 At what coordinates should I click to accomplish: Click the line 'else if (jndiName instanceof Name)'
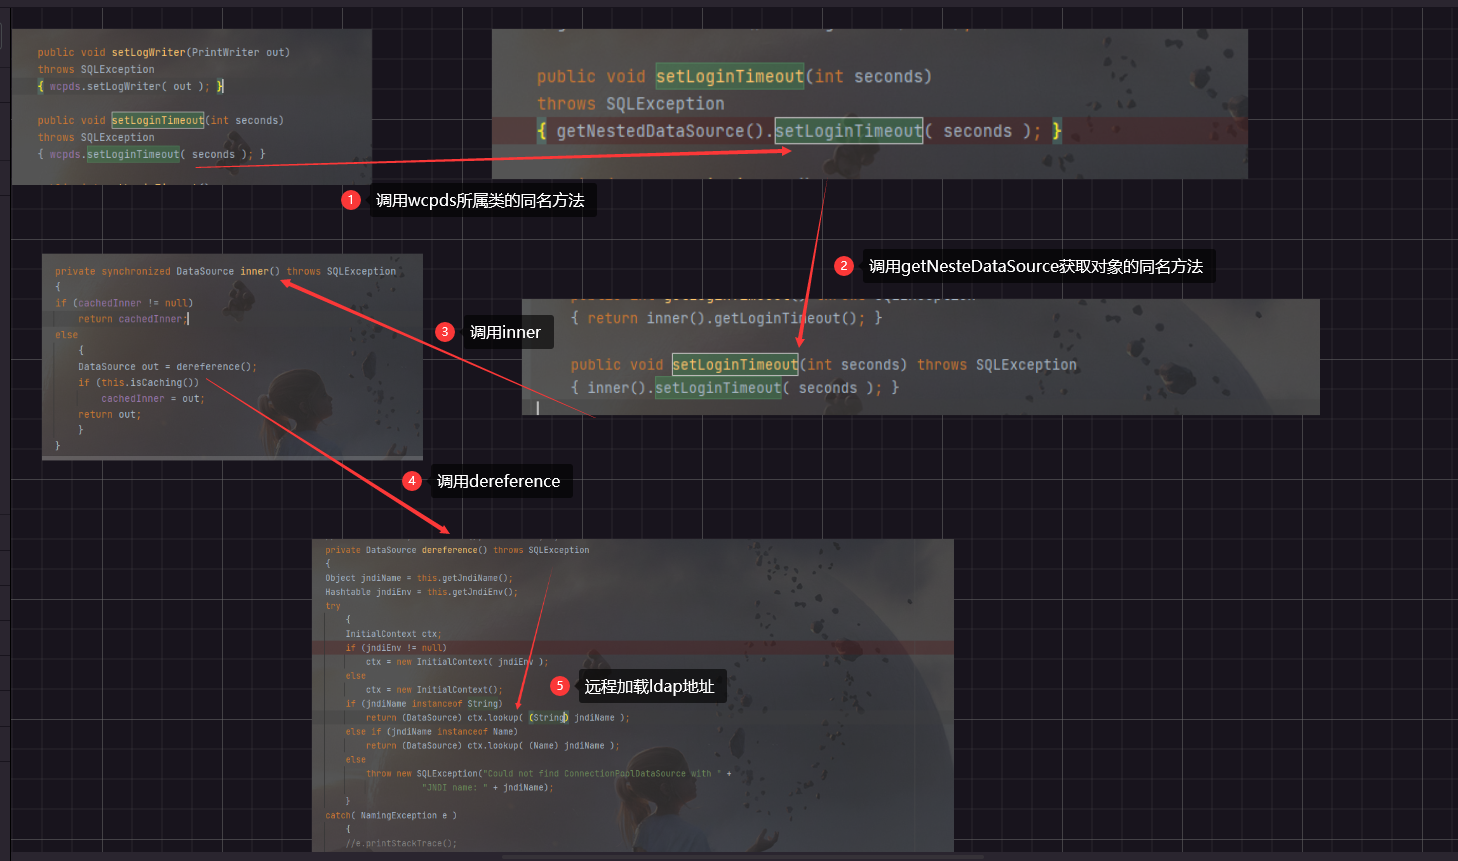pyautogui.click(x=431, y=732)
